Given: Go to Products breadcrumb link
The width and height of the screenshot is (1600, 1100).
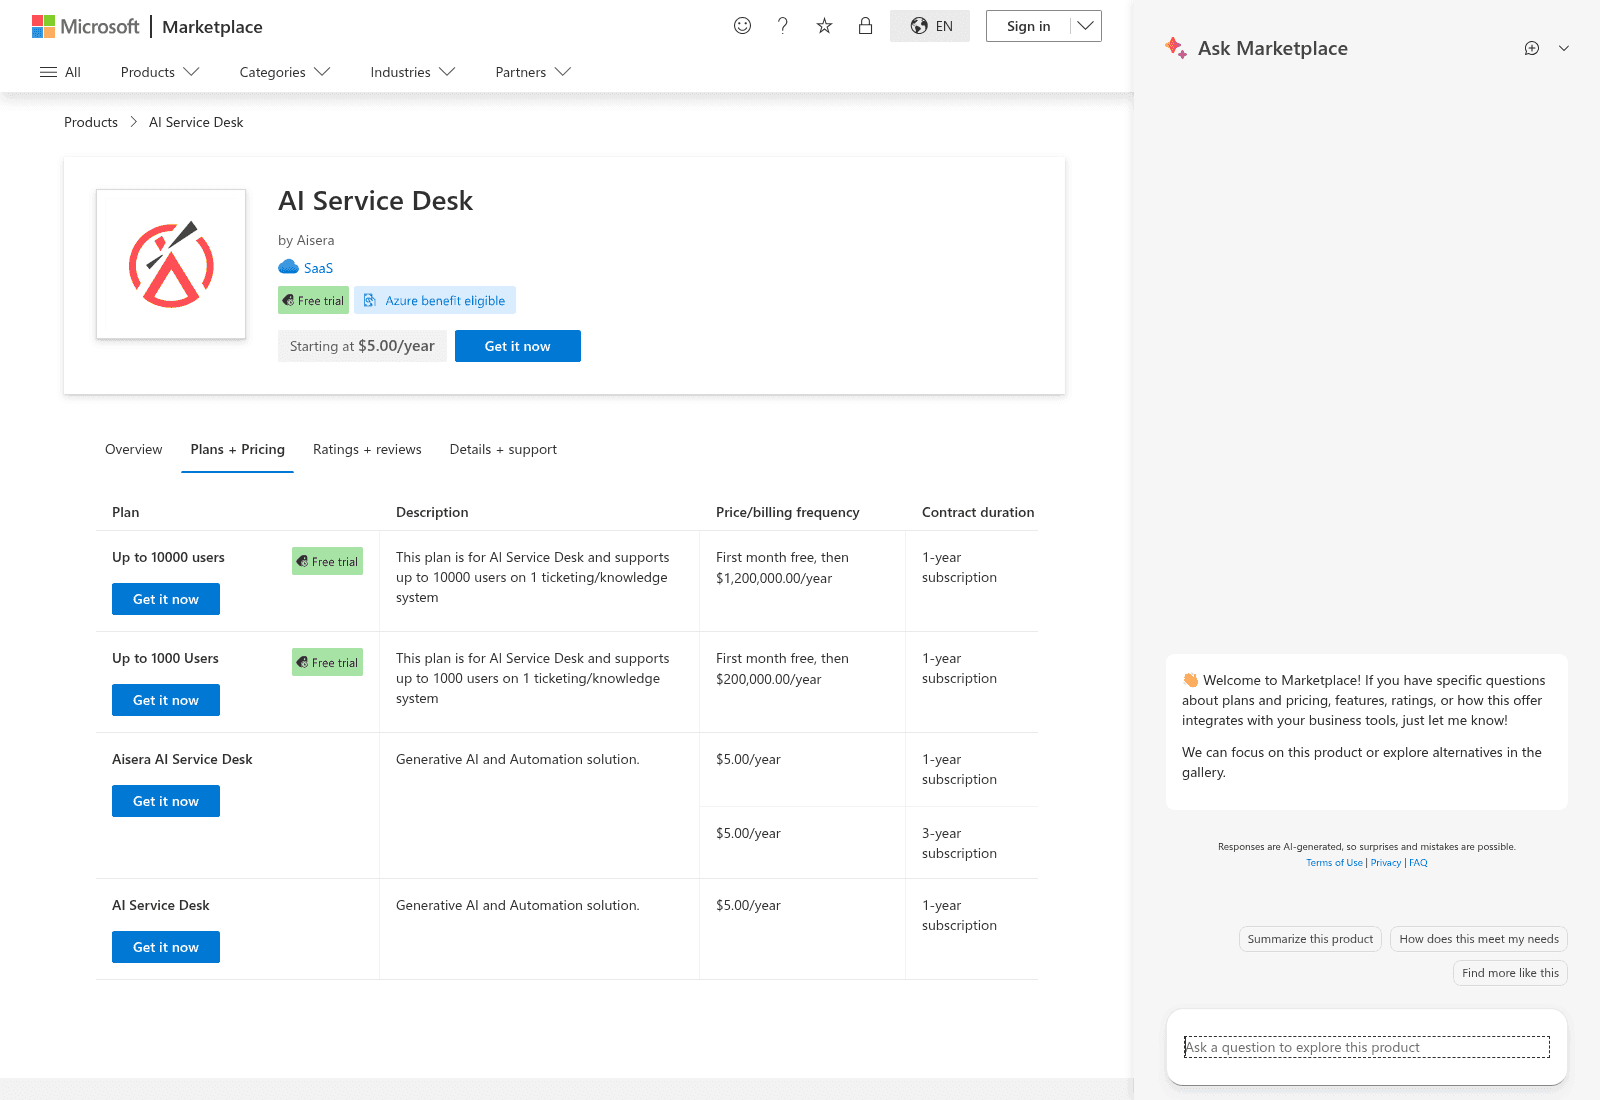Looking at the screenshot, I should 91,122.
